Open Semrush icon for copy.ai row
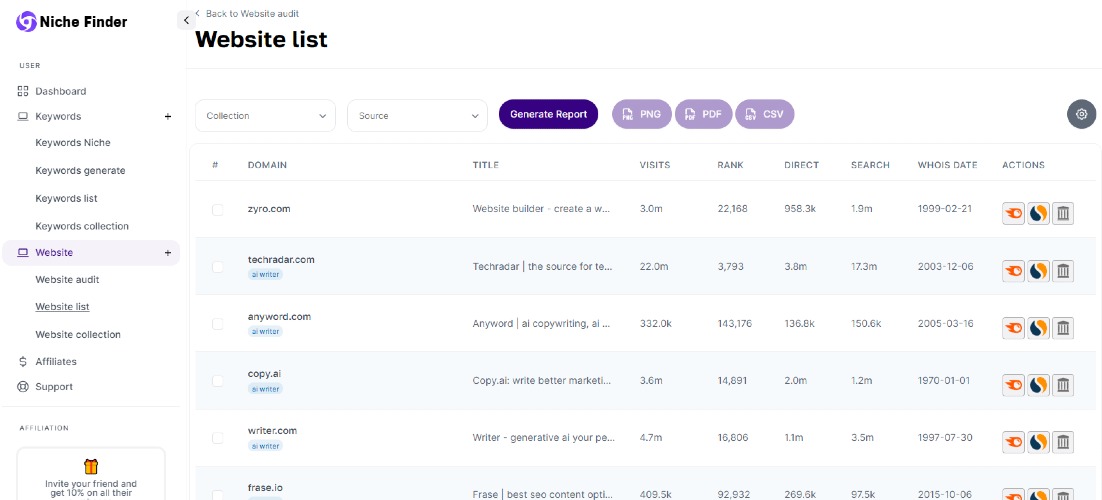This screenshot has width=1102, height=500. click(x=1013, y=384)
